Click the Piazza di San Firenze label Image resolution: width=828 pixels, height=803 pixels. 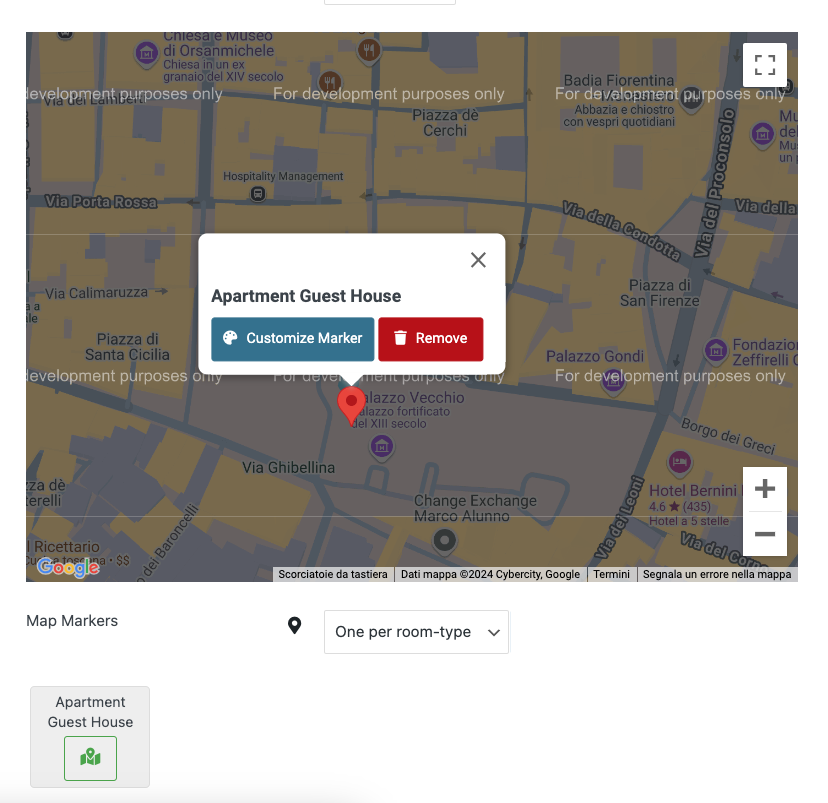(660, 293)
